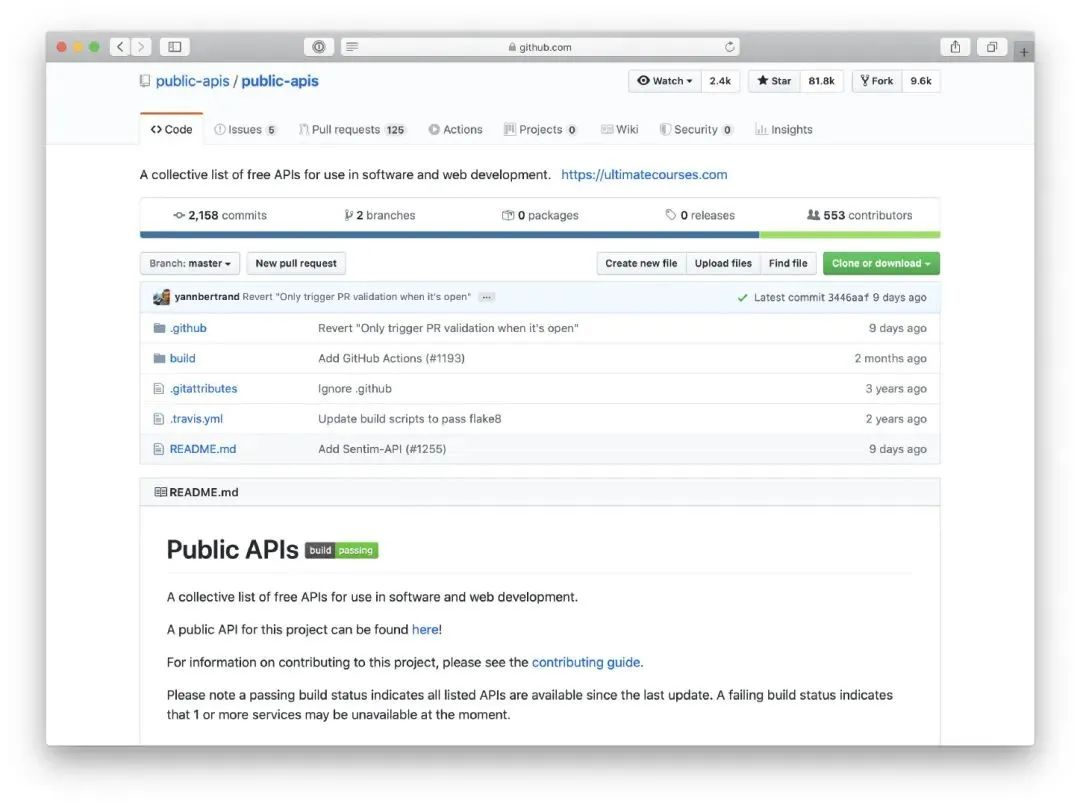Click book icon in README.md header
The height and width of the screenshot is (806, 1080).
[x=160, y=492]
